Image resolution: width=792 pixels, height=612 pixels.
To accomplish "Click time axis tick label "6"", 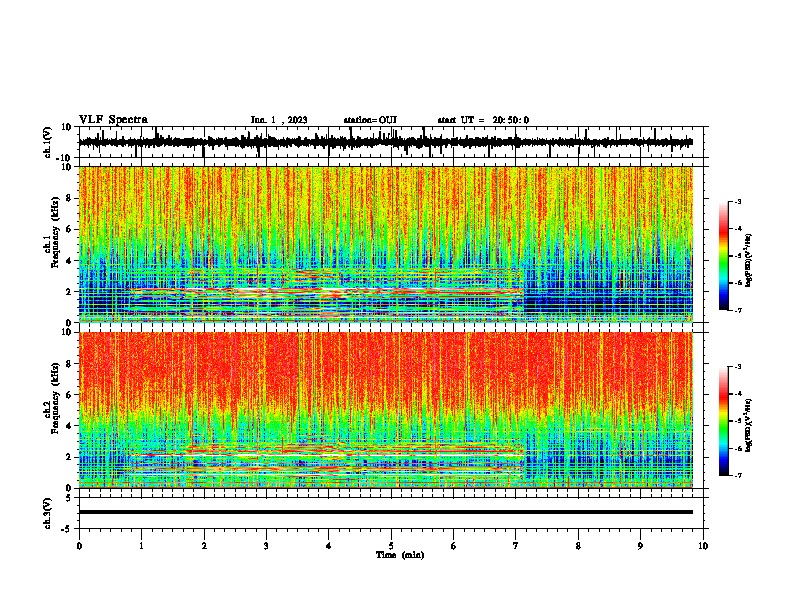I will coord(454,546).
